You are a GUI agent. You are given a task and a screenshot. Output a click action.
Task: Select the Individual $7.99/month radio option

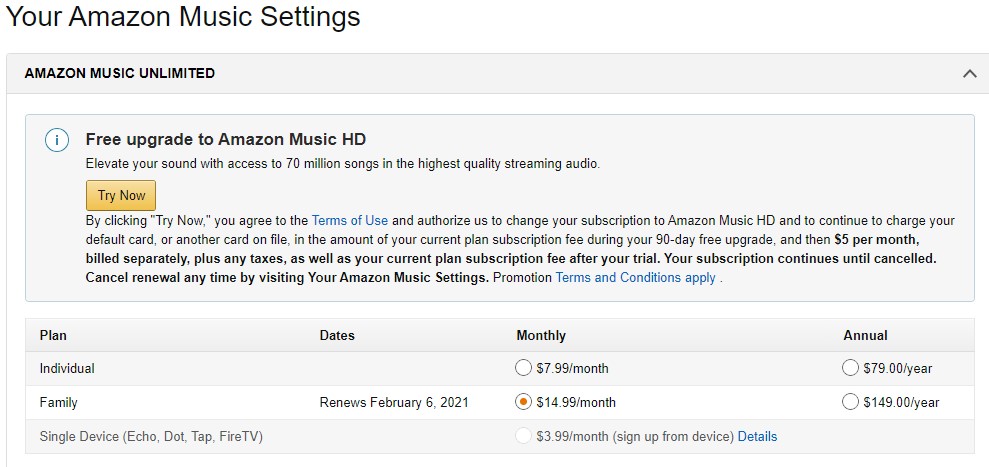pos(524,368)
